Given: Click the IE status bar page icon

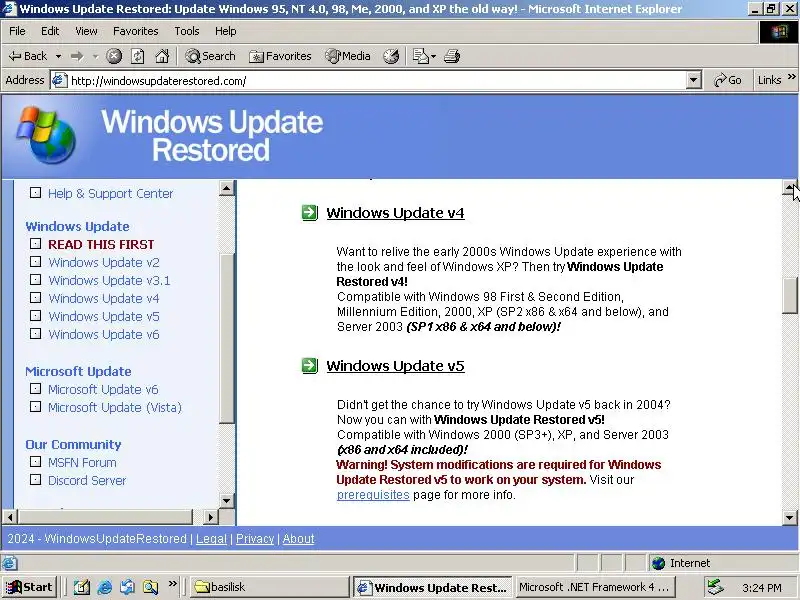Looking at the screenshot, I should [9, 563].
